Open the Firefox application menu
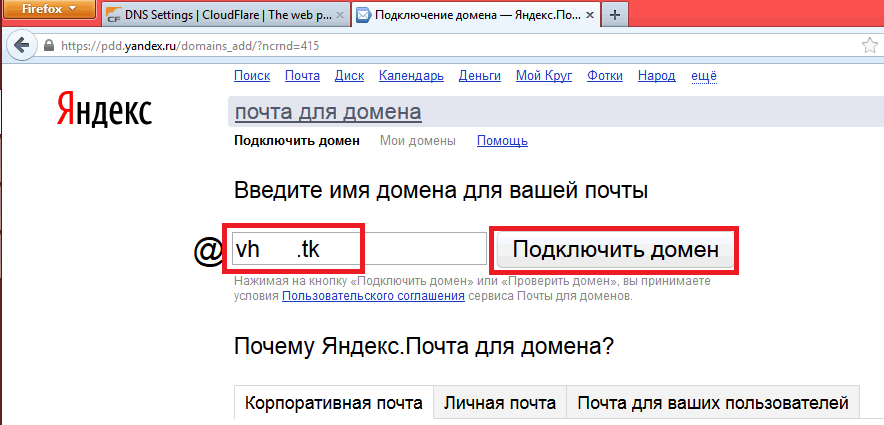 coord(49,9)
